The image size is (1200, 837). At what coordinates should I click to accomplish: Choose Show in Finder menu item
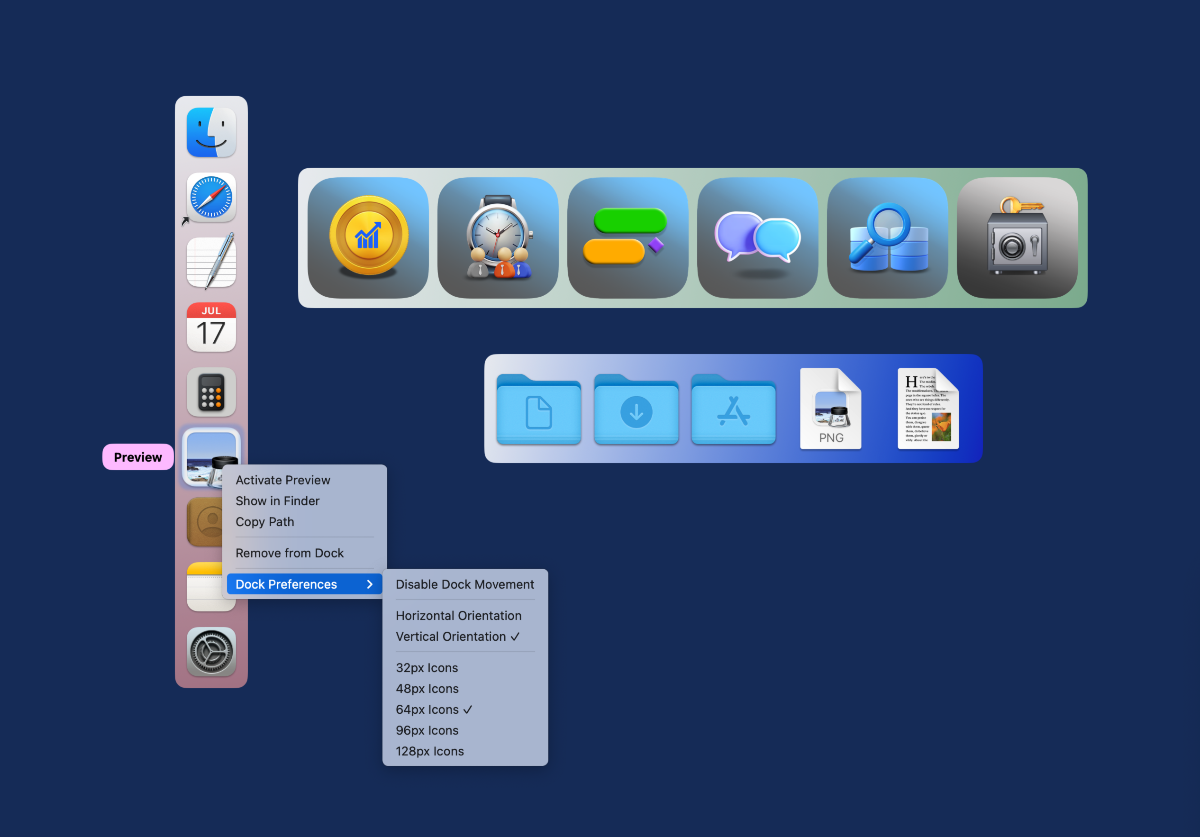277,501
